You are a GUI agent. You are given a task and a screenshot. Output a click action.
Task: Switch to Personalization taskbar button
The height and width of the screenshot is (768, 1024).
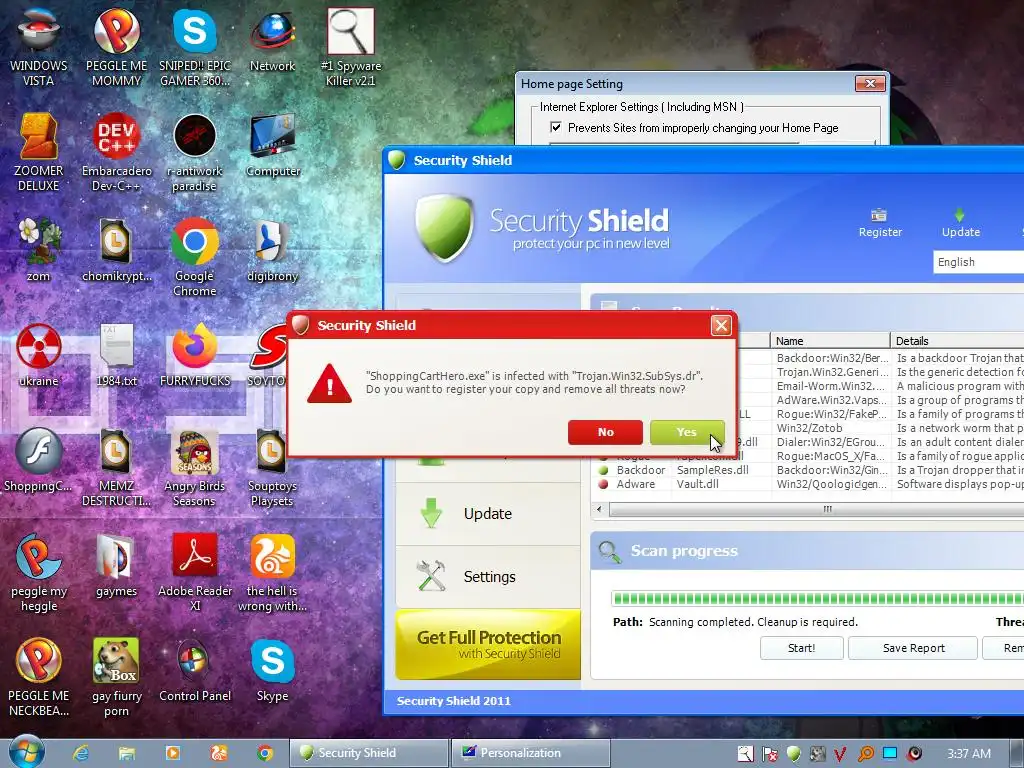click(x=530, y=753)
